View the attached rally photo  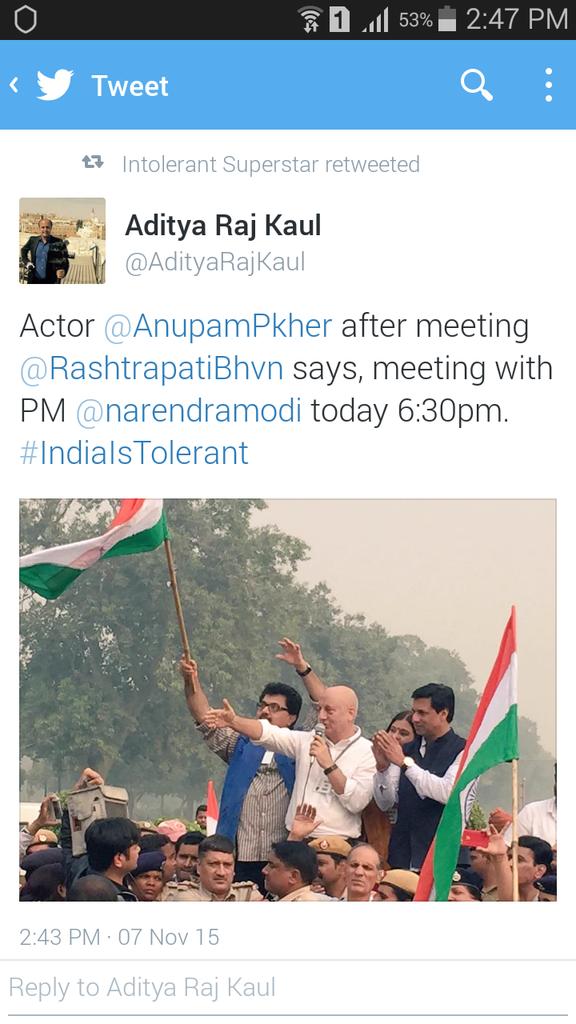[288, 700]
